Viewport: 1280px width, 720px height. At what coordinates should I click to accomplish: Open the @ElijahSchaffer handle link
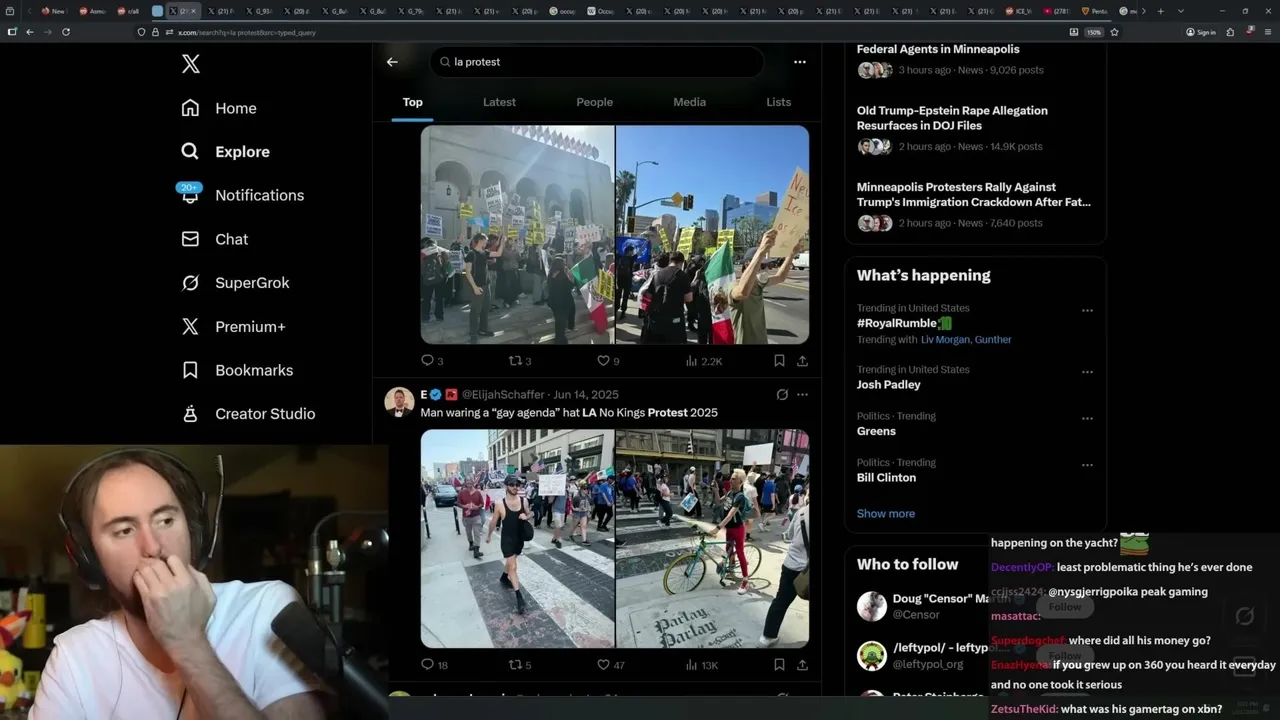(503, 395)
